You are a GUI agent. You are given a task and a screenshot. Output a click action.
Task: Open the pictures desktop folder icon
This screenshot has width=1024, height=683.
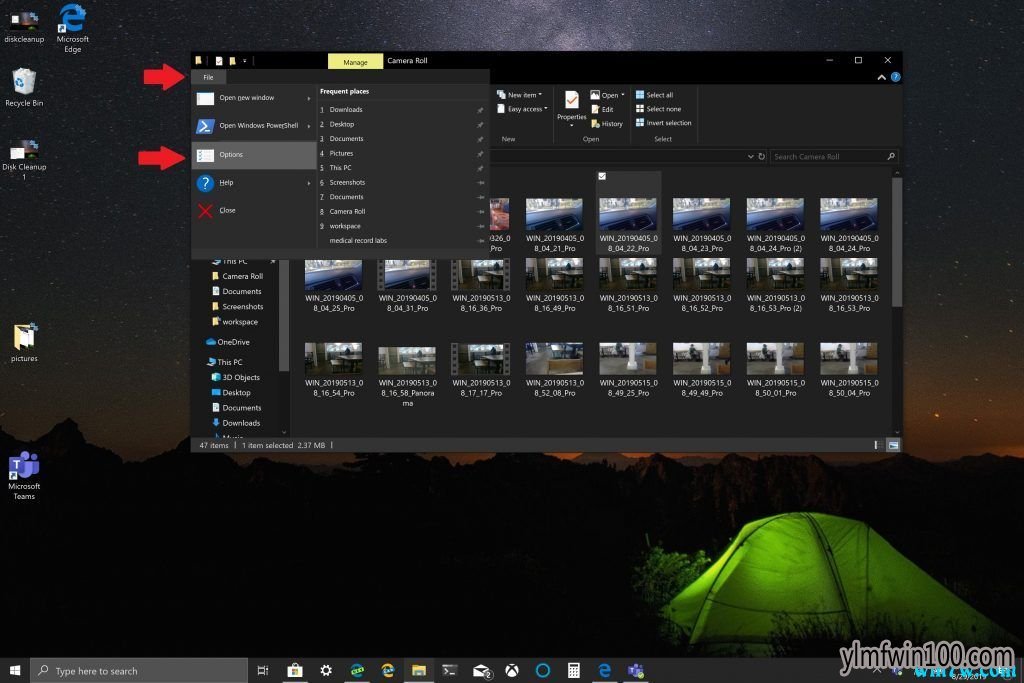click(x=24, y=342)
